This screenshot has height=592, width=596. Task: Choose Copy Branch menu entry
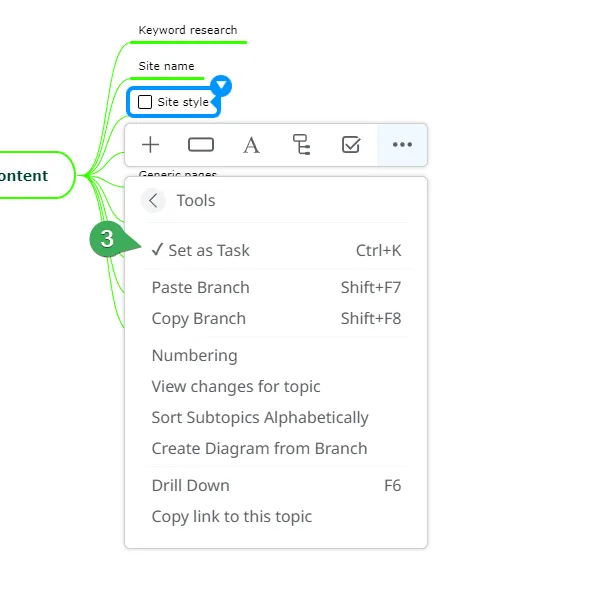click(x=276, y=319)
